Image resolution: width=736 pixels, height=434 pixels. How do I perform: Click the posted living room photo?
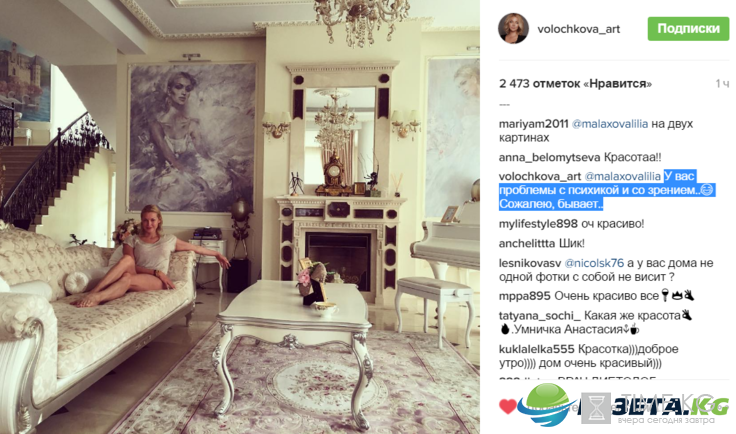pos(240,217)
